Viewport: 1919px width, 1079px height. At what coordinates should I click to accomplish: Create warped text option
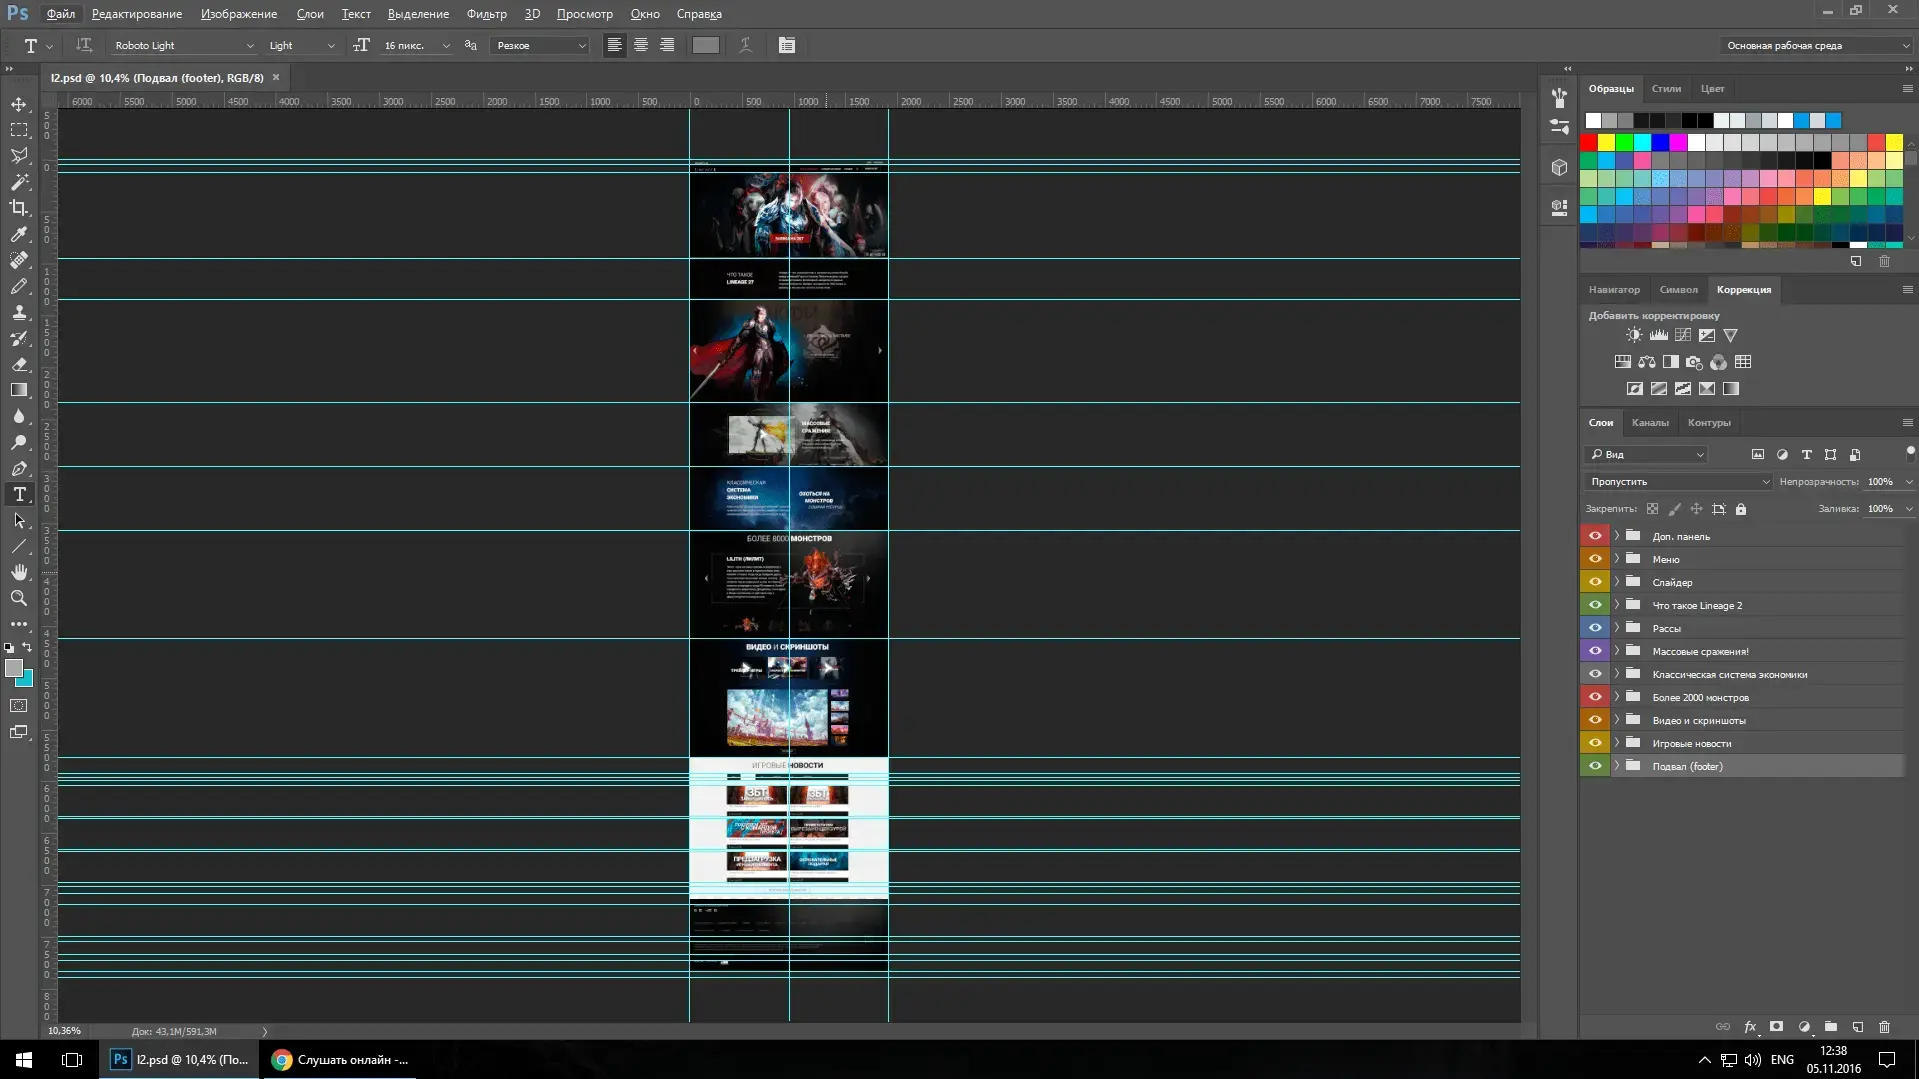point(746,45)
